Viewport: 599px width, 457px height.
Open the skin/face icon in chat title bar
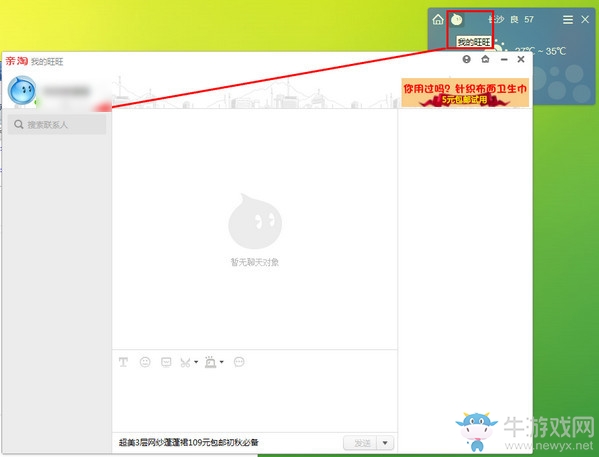pos(466,59)
